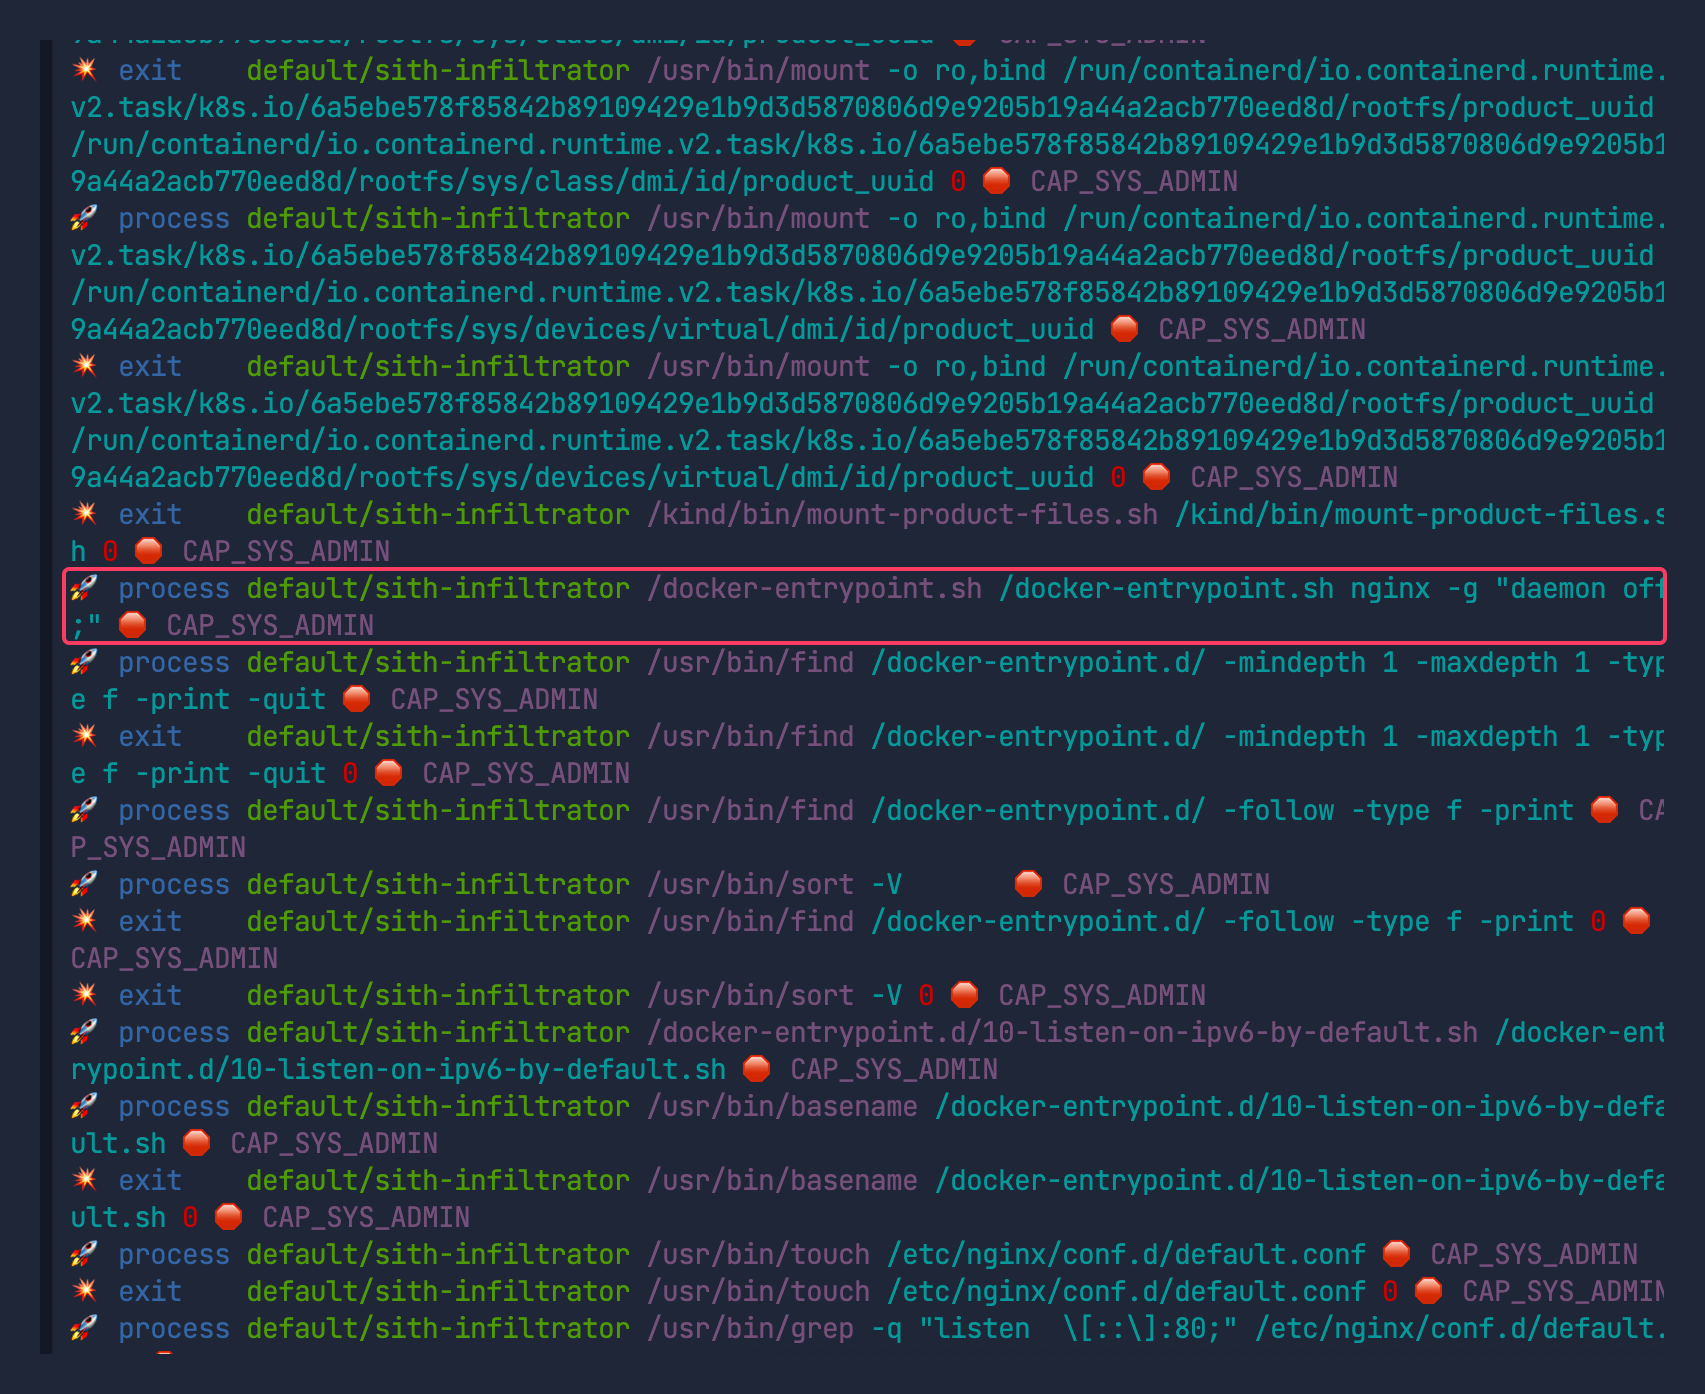1705x1394 pixels.
Task: Click the word 'exit' on mount-product-files.sh line
Action: pyautogui.click(x=150, y=515)
